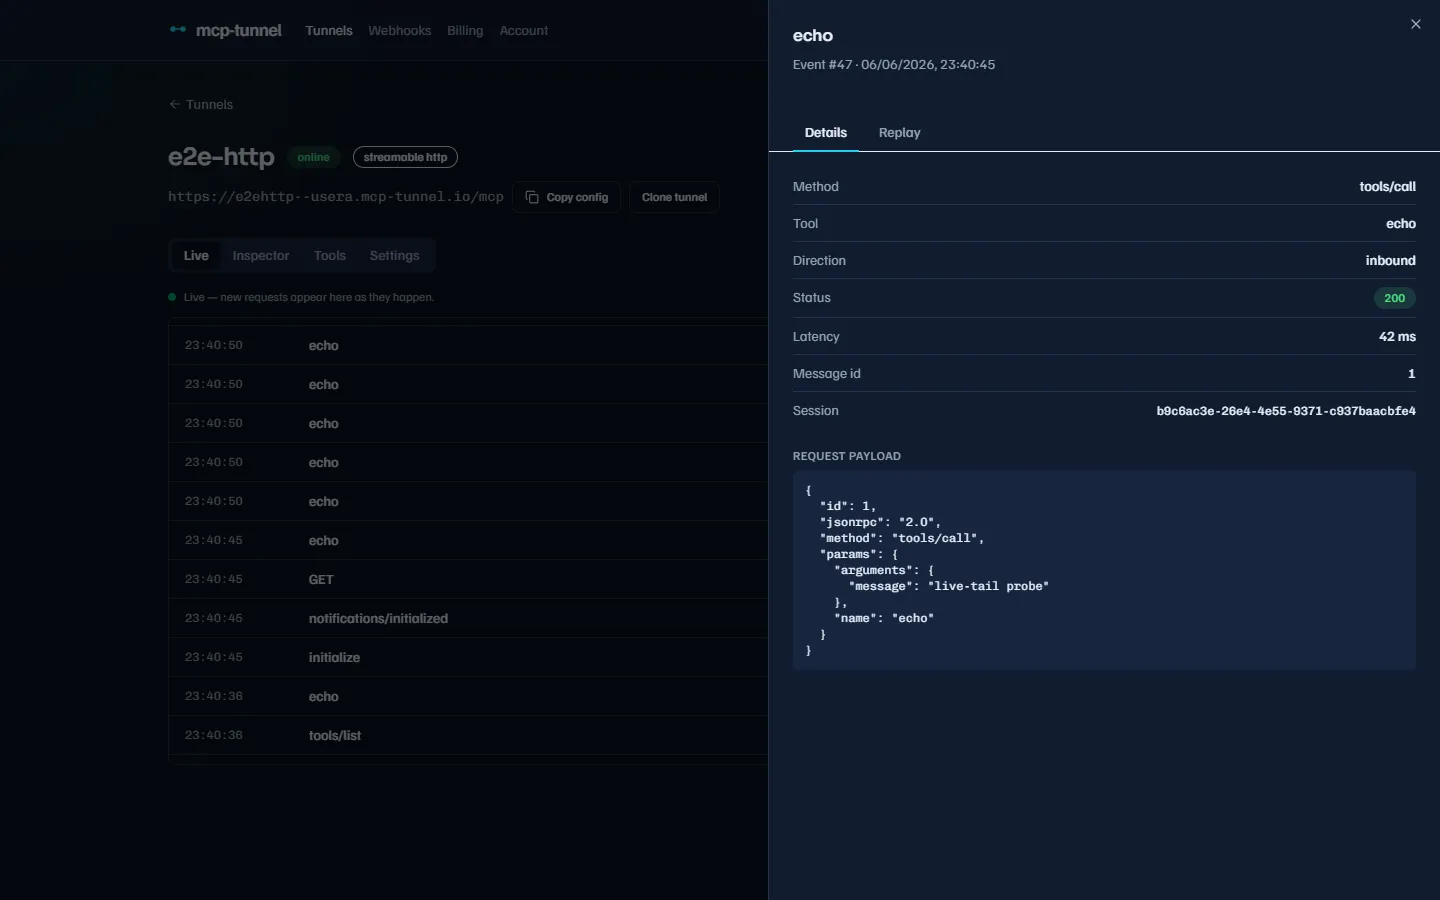
Task: Open the initialize event row
Action: click(468, 657)
